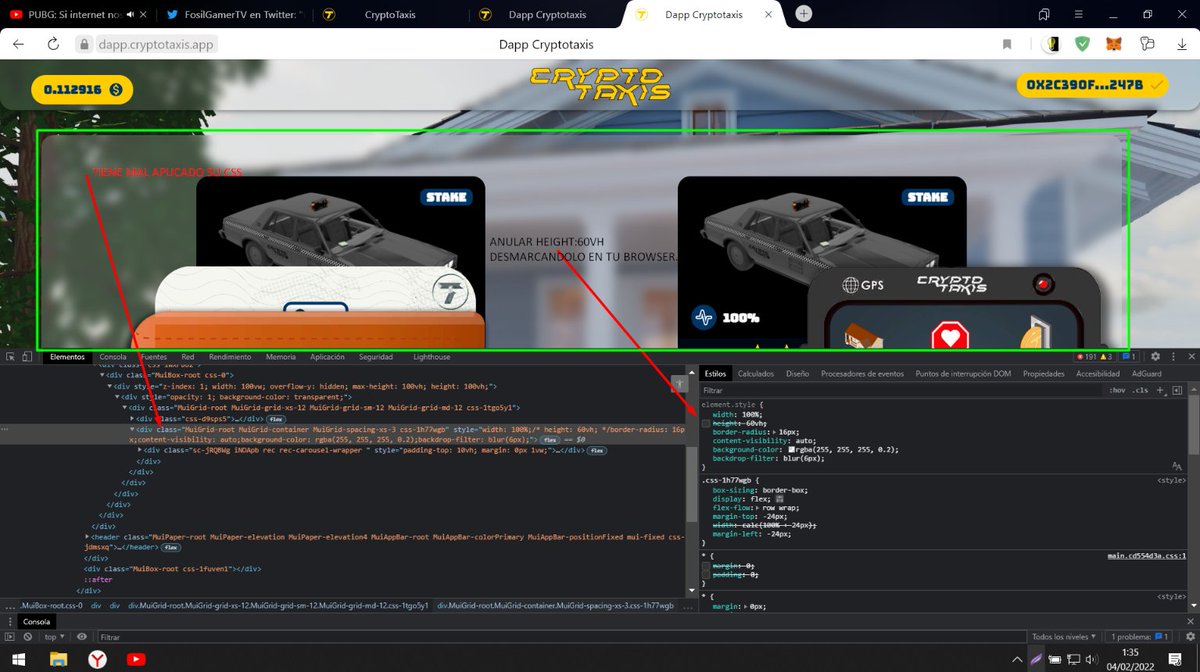
Task: Click the issues badge showing 1
Action: coord(1129,356)
